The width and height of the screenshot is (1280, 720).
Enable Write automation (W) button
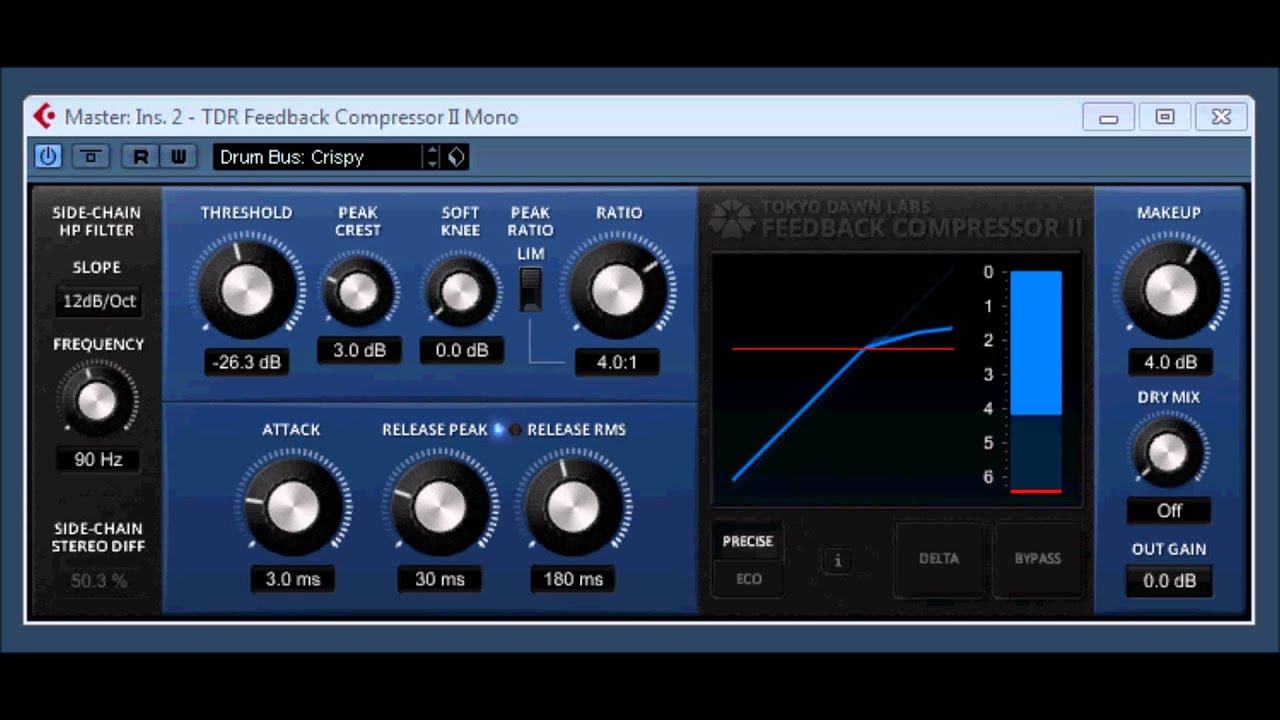pyautogui.click(x=178, y=156)
